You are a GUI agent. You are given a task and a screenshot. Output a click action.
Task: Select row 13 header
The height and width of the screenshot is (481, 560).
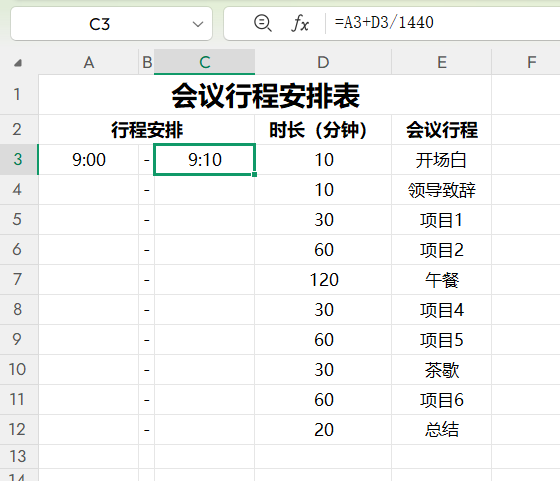tap(19, 456)
